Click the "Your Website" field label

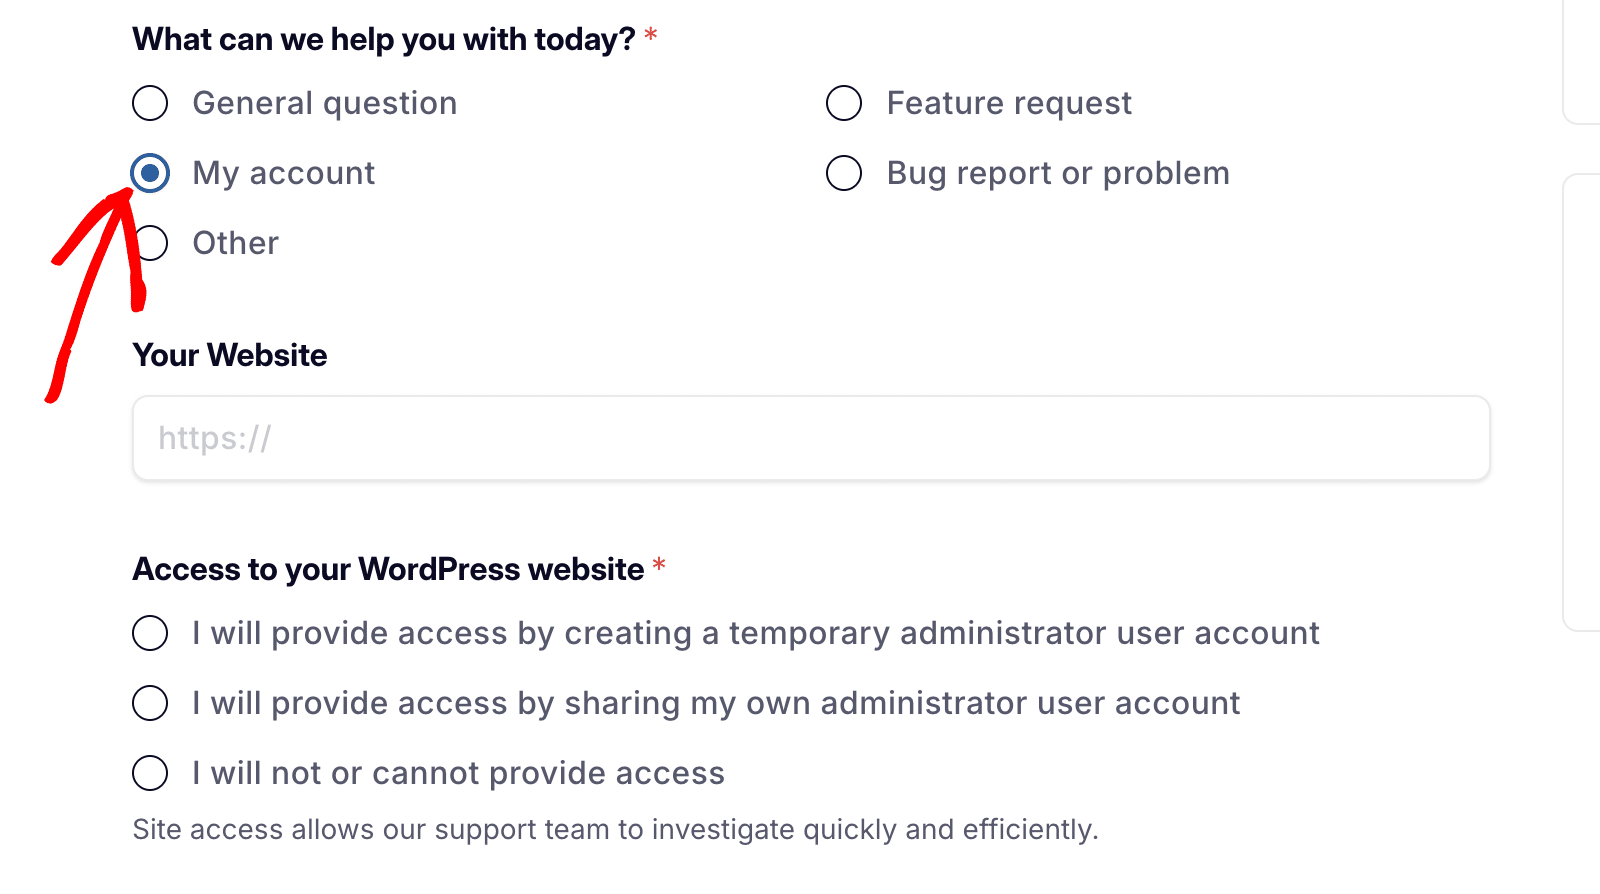tap(229, 355)
